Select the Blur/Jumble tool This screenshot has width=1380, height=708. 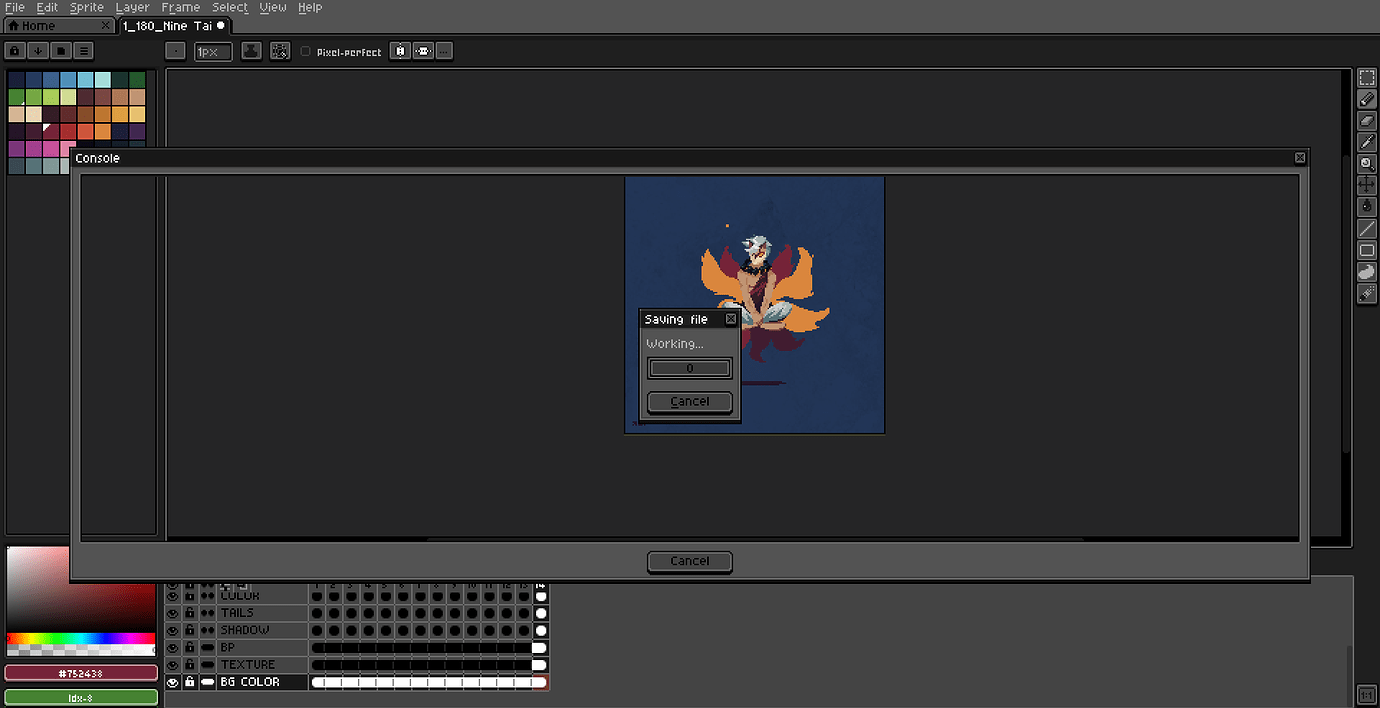[1367, 293]
